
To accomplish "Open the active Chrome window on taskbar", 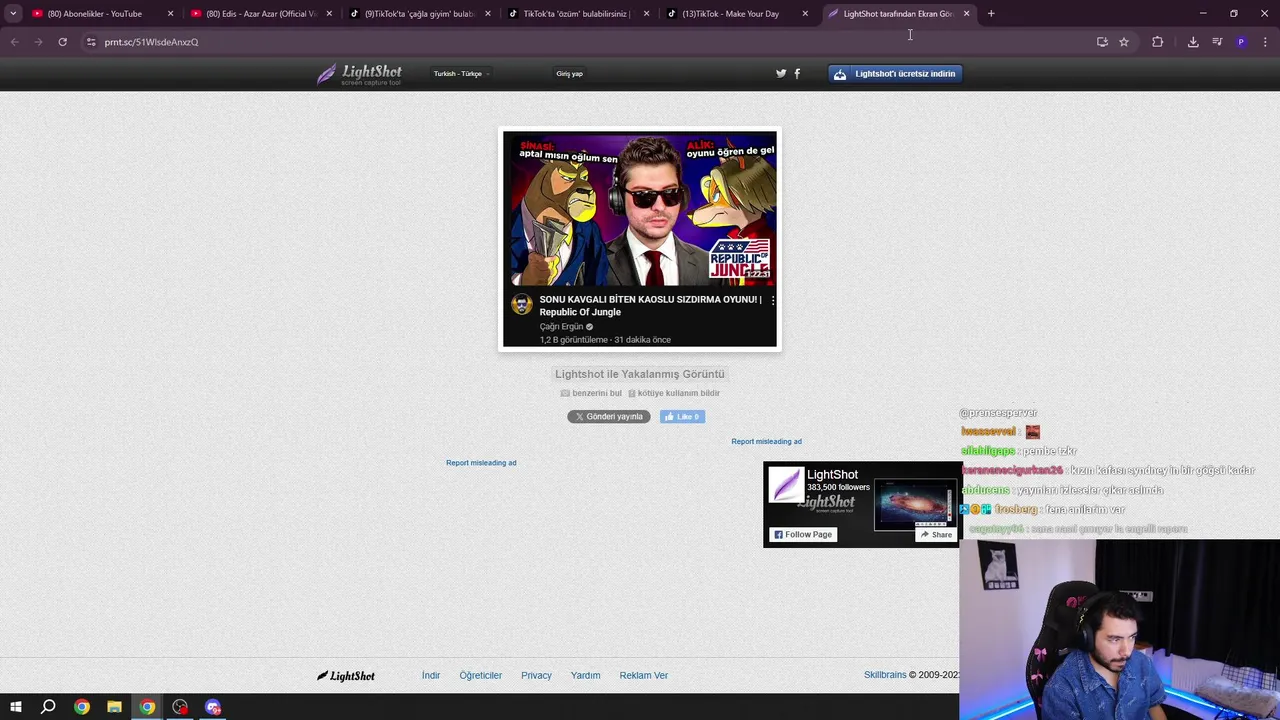I will [147, 707].
